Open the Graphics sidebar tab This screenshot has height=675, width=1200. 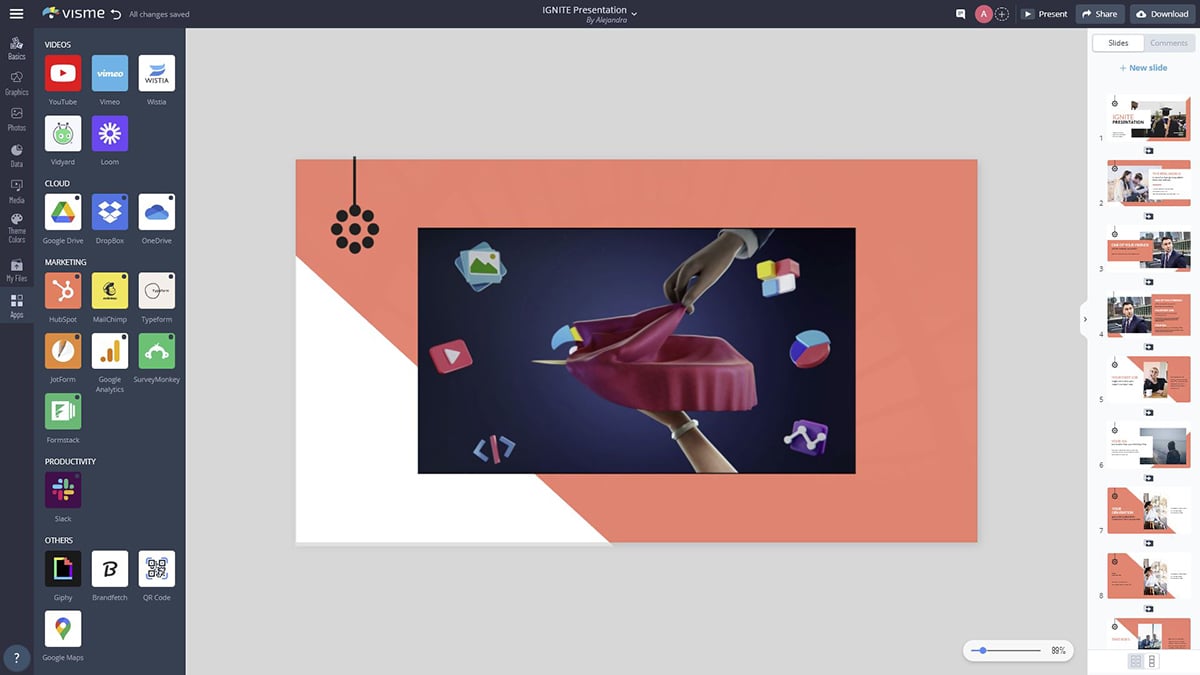point(16,83)
